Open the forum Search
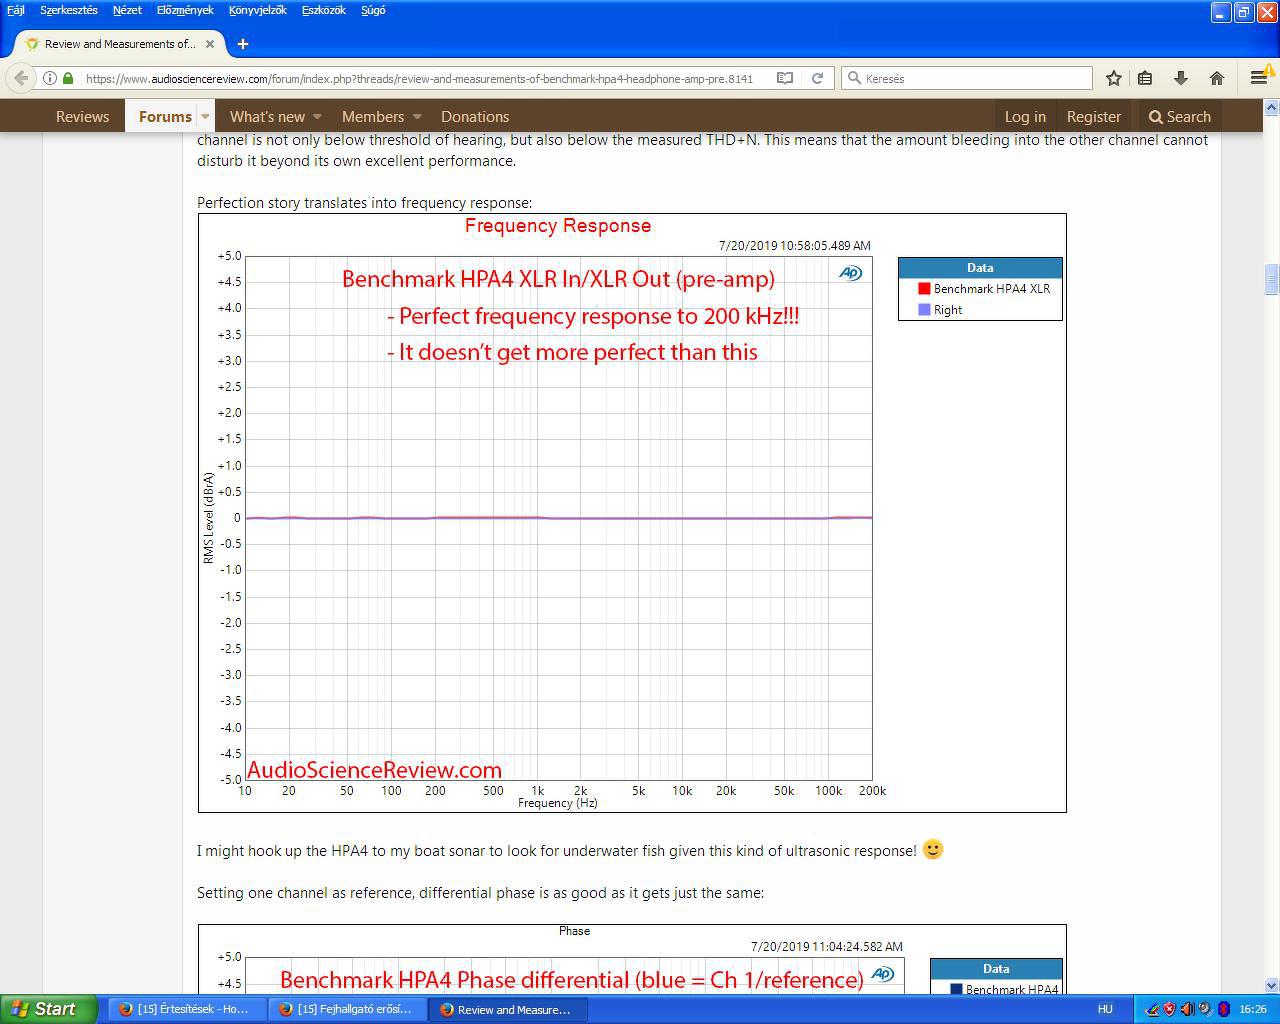The height and width of the screenshot is (1024, 1280). point(1180,117)
